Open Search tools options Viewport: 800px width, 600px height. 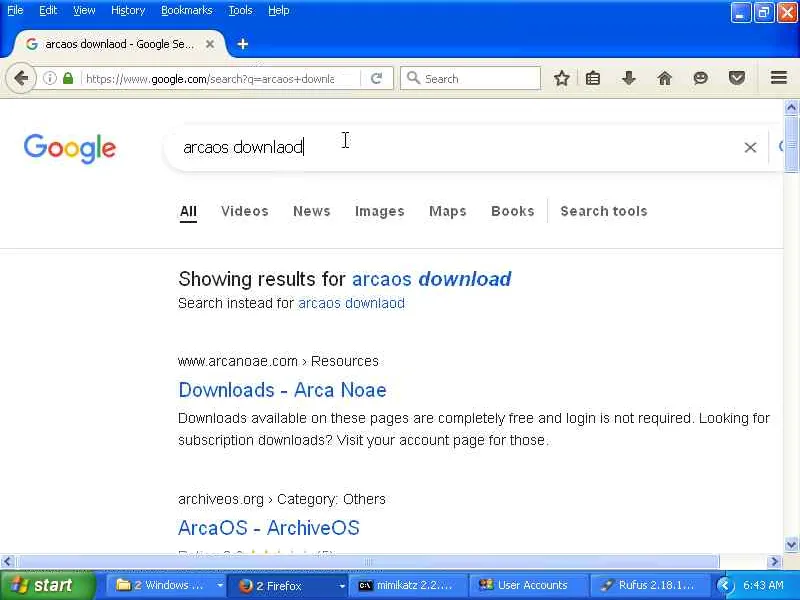pos(604,211)
